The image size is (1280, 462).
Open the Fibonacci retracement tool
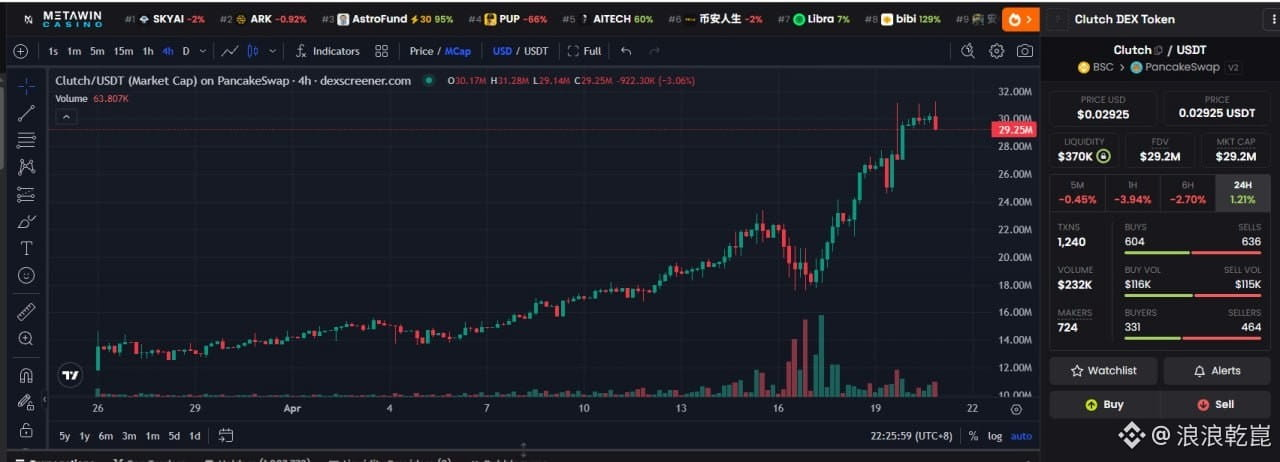[26, 141]
